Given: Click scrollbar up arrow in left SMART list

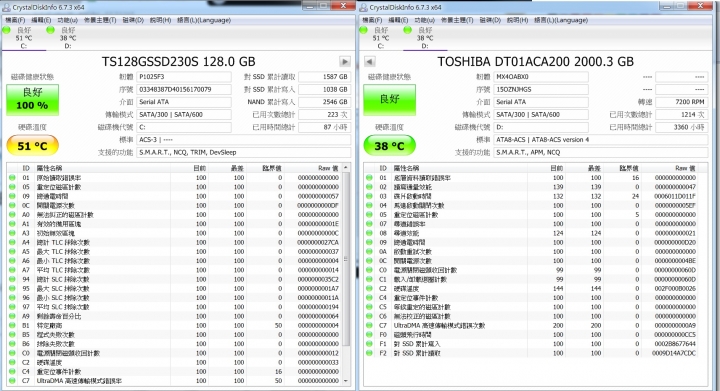Looking at the screenshot, I should tap(345, 168).
